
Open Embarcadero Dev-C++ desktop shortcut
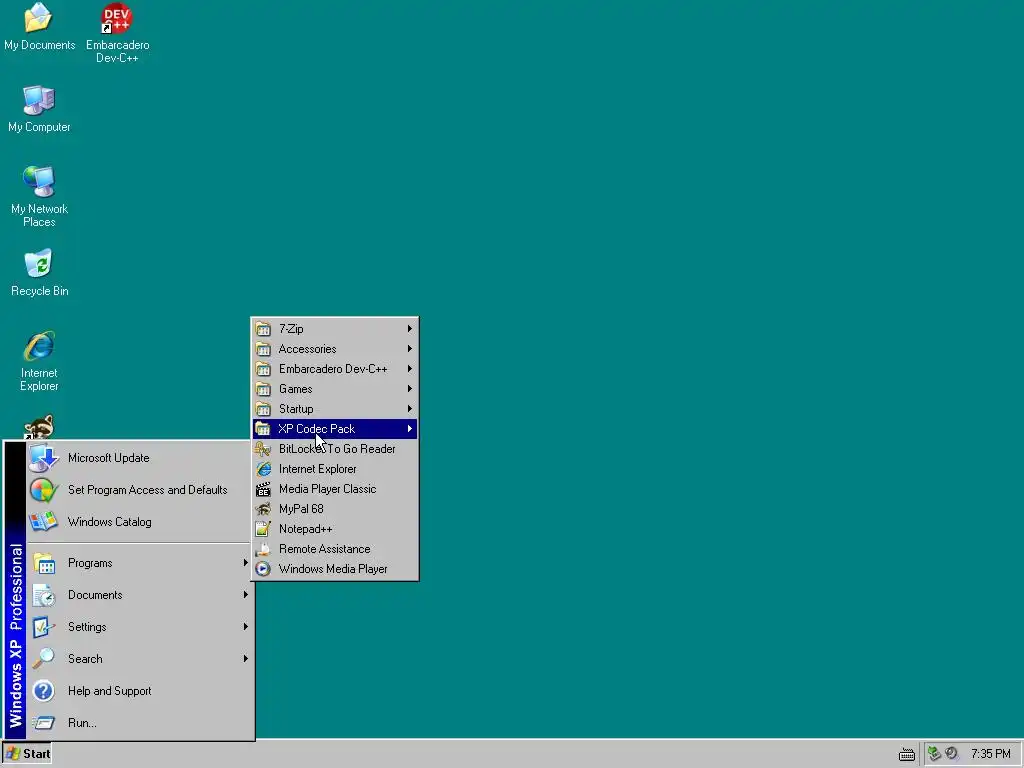pyautogui.click(x=118, y=33)
